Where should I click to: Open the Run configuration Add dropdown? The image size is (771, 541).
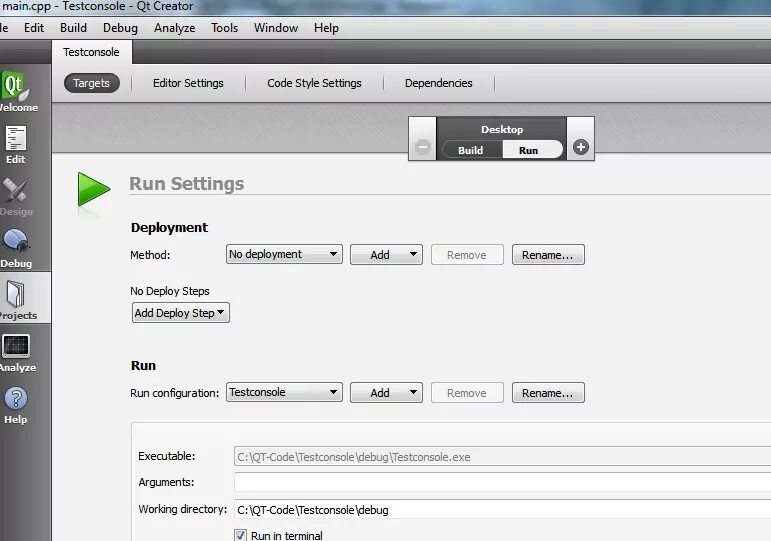(386, 393)
